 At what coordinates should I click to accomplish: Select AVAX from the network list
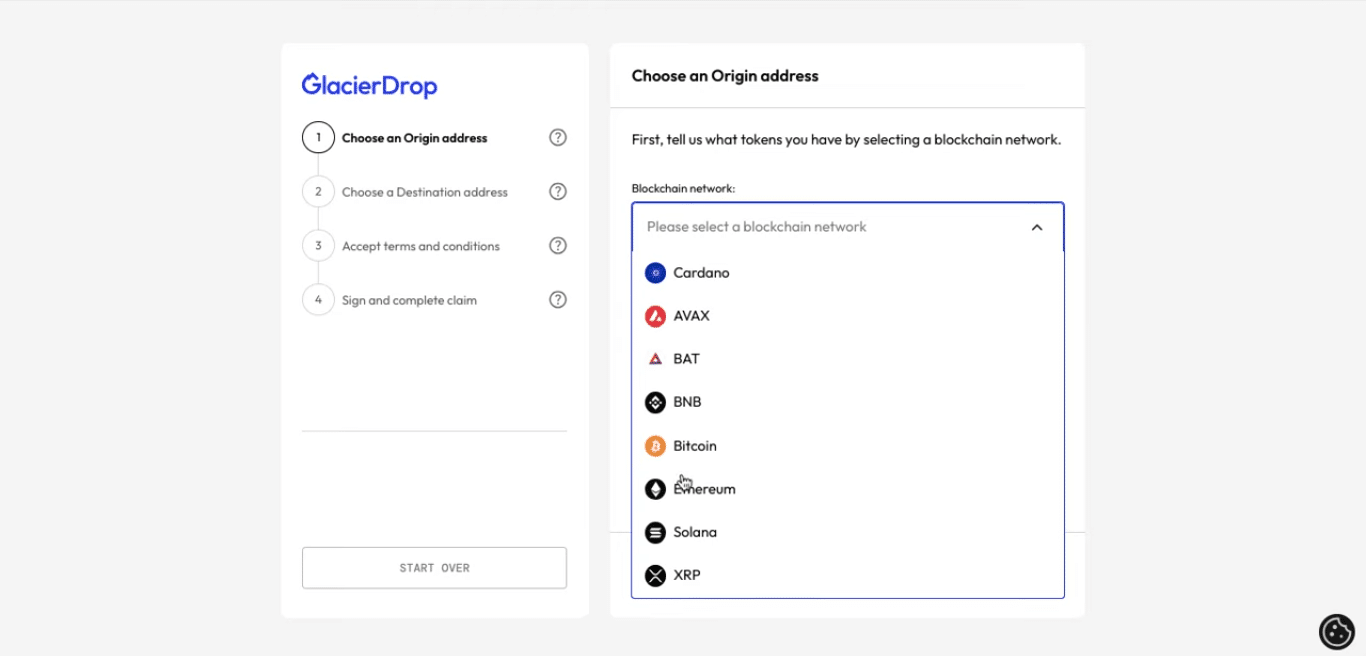coord(848,316)
